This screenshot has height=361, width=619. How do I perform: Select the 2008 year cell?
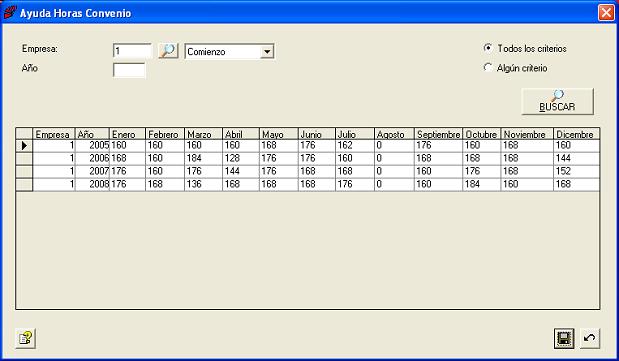92,185
